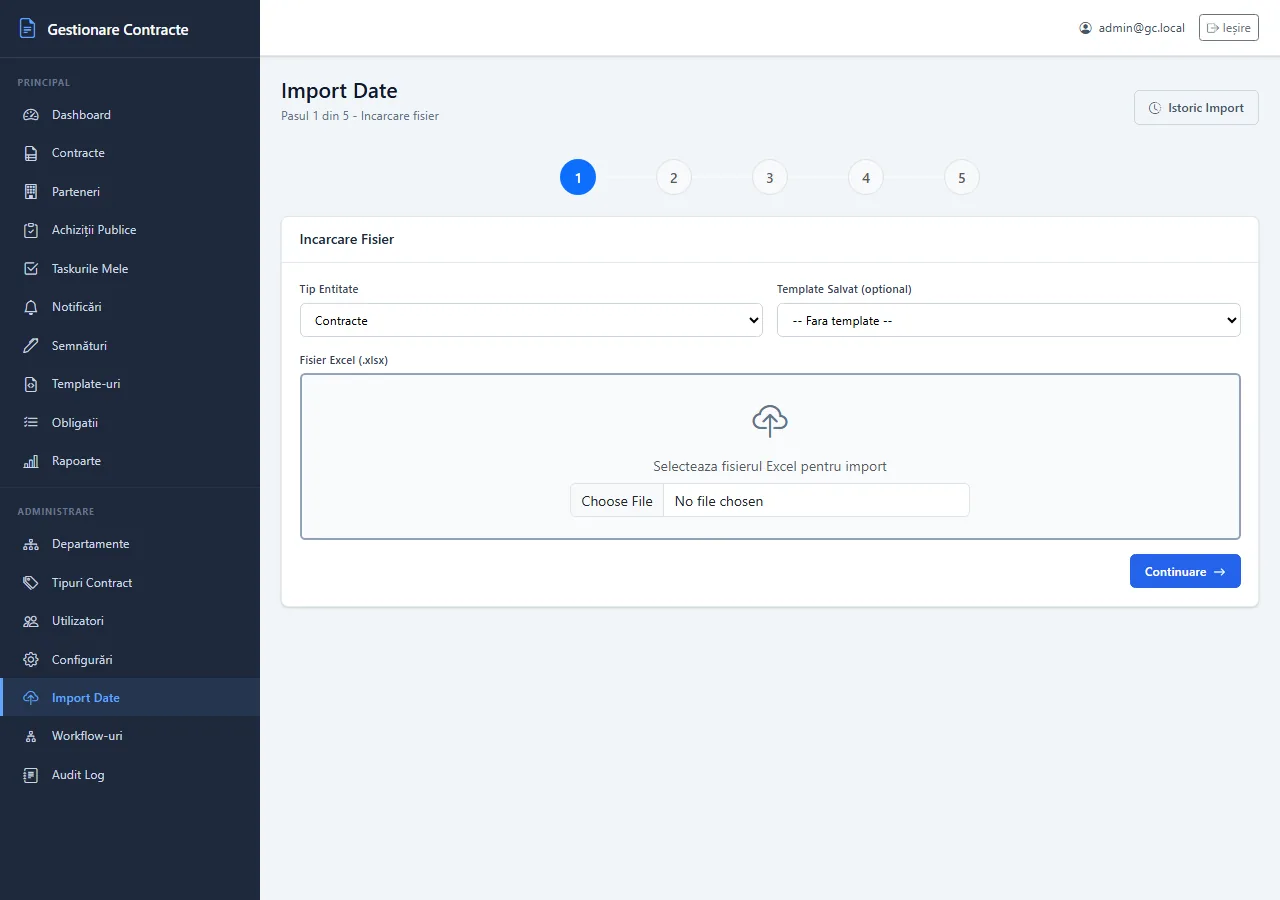The height and width of the screenshot is (900, 1280).
Task: Click the Configurări gear icon
Action: pos(31,660)
